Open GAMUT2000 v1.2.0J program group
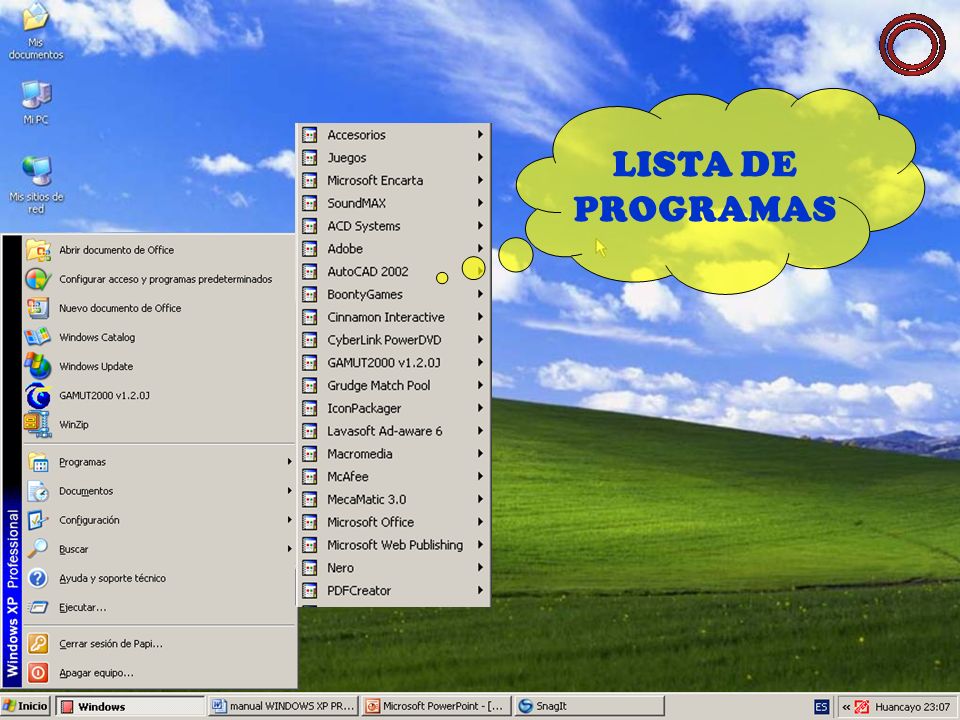 (x=393, y=363)
